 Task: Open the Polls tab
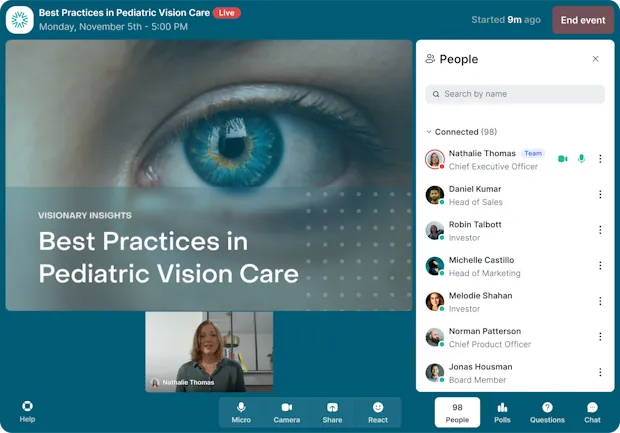(x=502, y=412)
